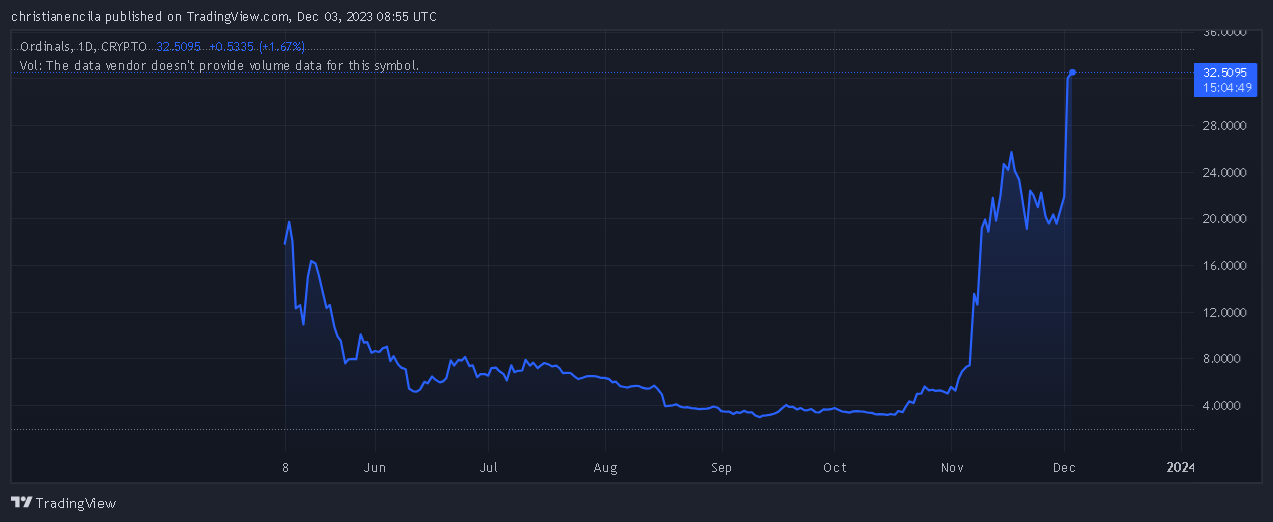Screen dimensions: 1273x522
Task: Click the latest price dot on the line
Action: [x=1072, y=72]
